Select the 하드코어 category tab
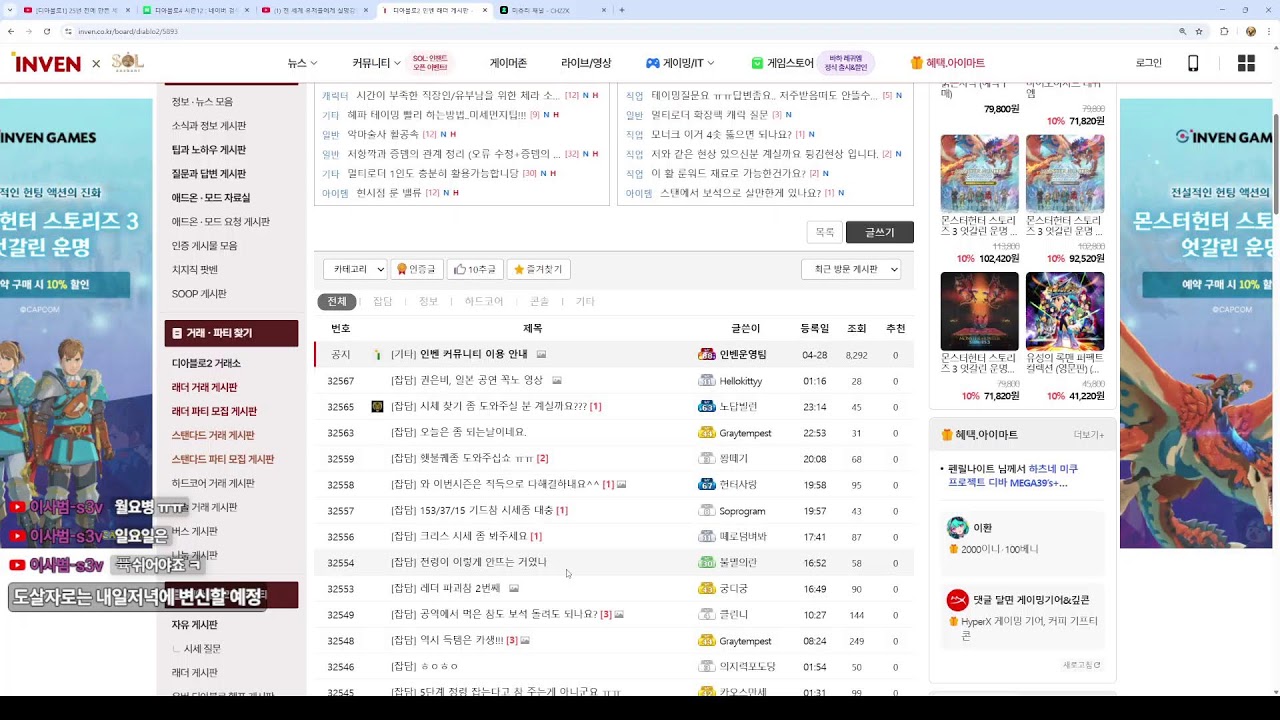This screenshot has height=720, width=1280. [x=484, y=301]
